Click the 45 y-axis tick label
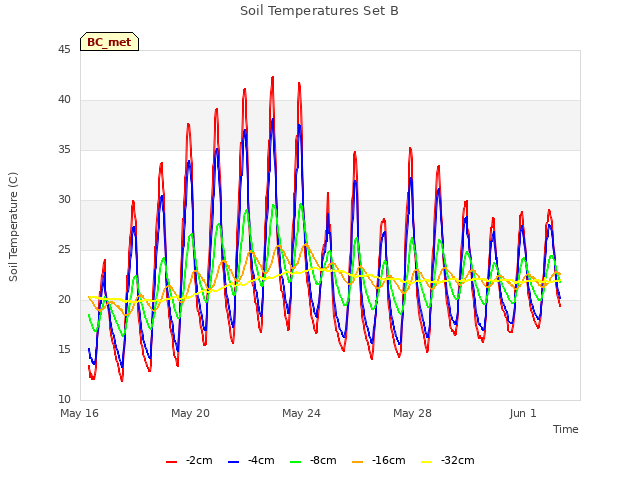Viewport: 640px width, 480px height. tap(64, 50)
